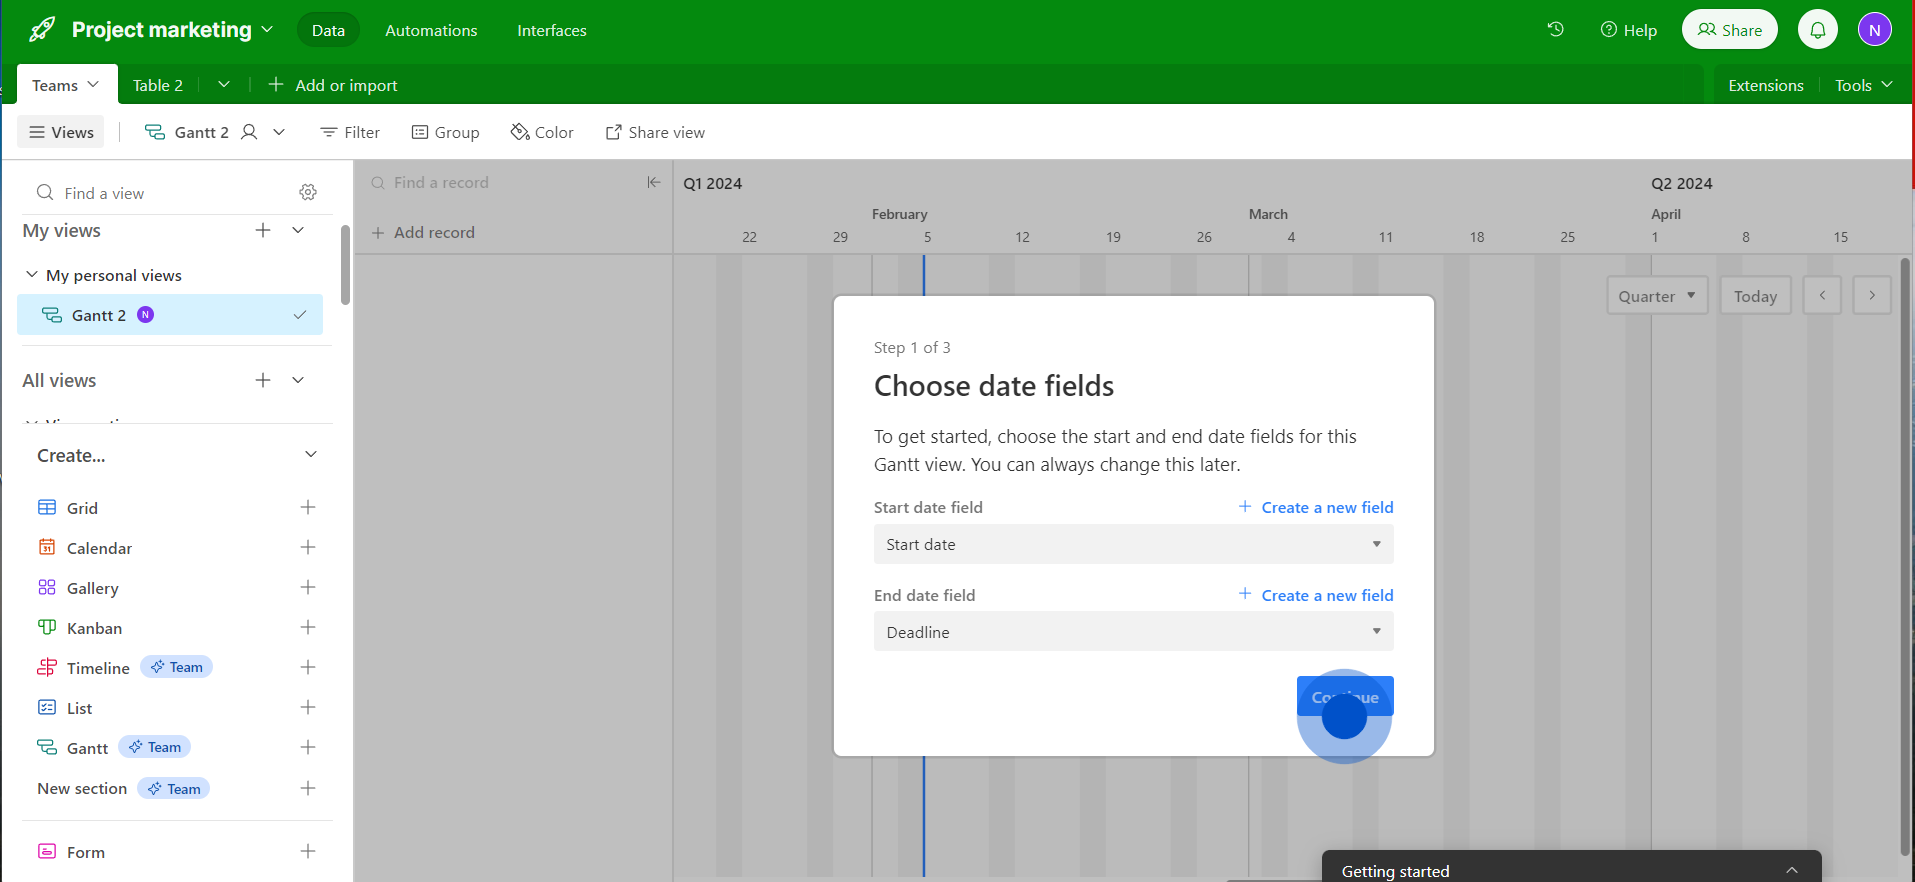This screenshot has width=1915, height=882.
Task: Click the Share button
Action: coord(1730,30)
